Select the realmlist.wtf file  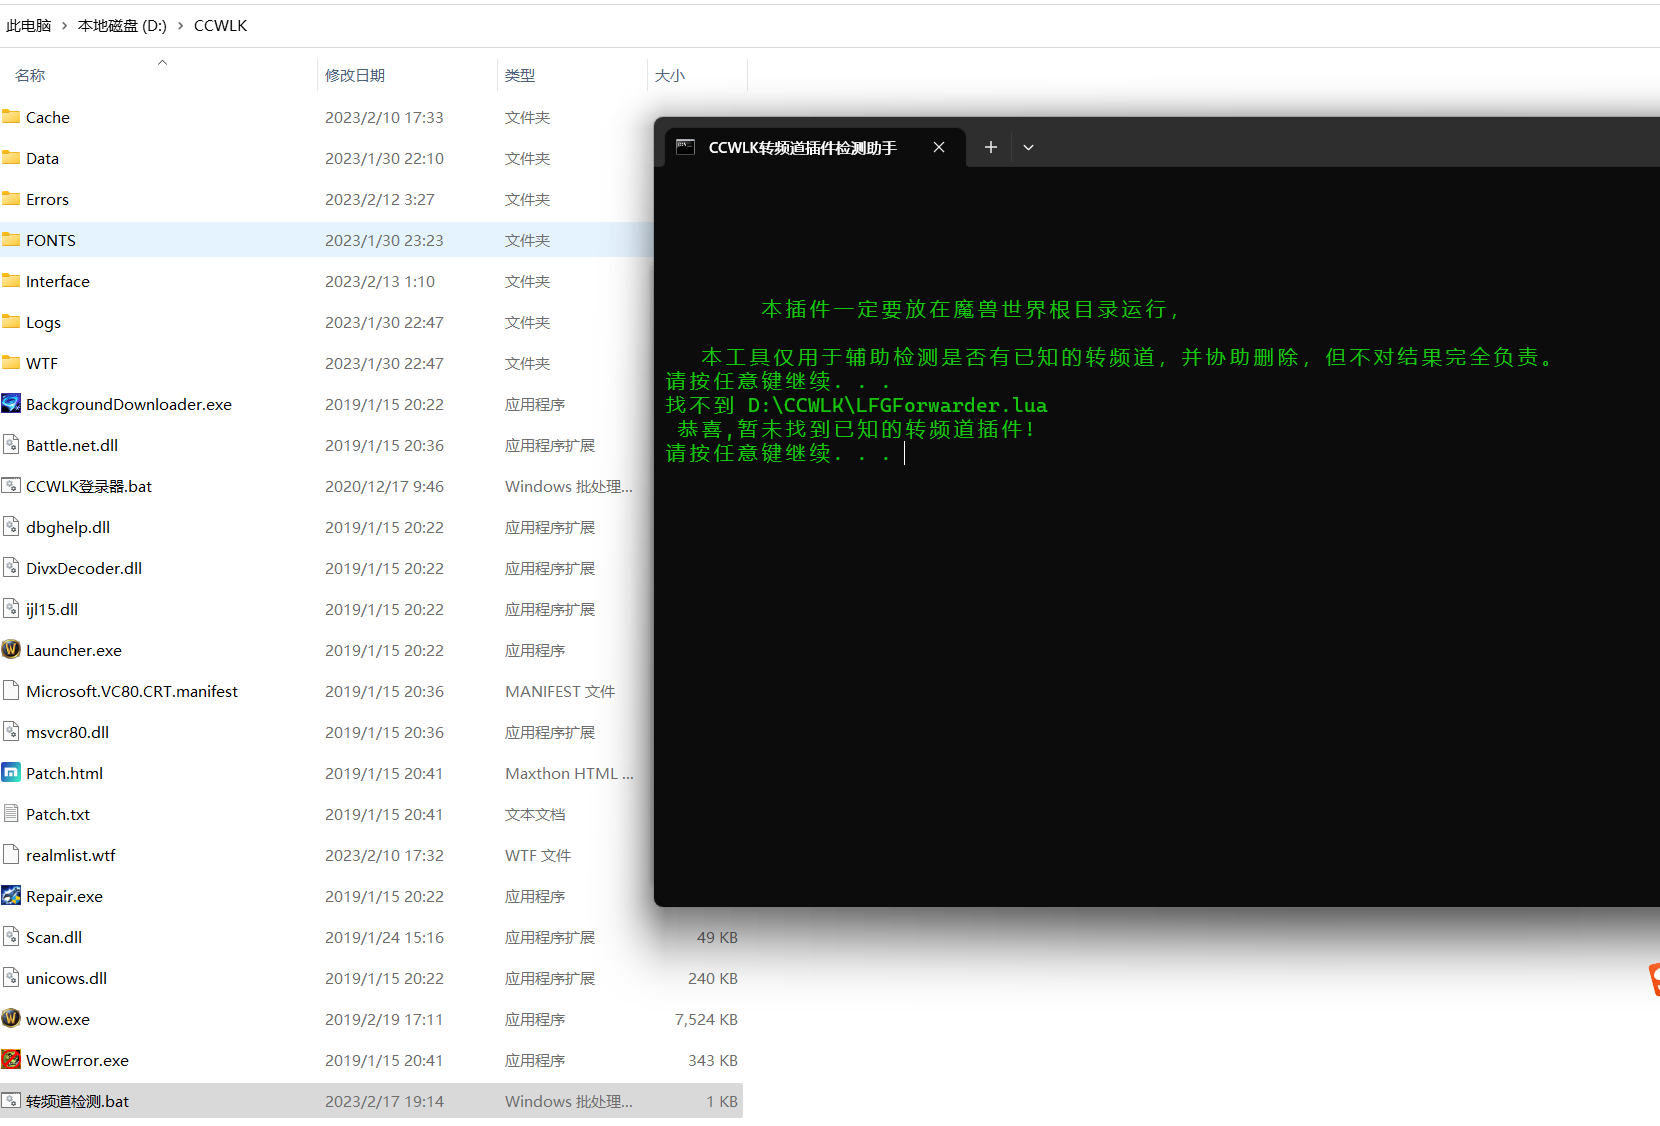pyautogui.click(x=70, y=855)
